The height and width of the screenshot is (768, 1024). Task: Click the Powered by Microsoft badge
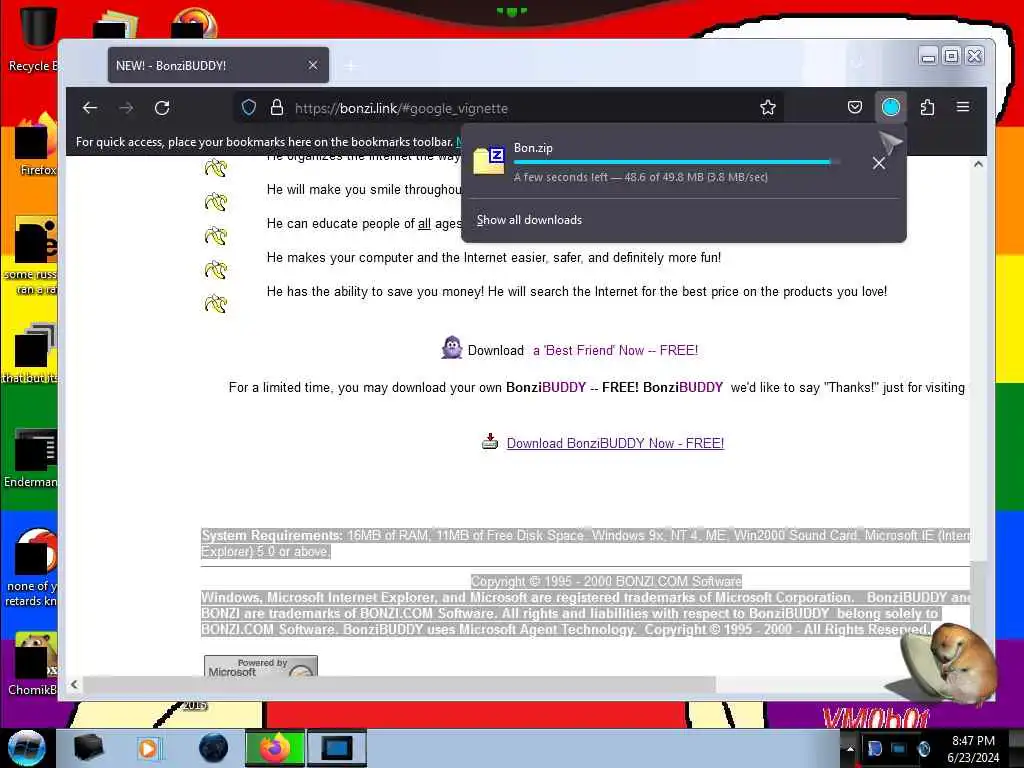point(261,666)
